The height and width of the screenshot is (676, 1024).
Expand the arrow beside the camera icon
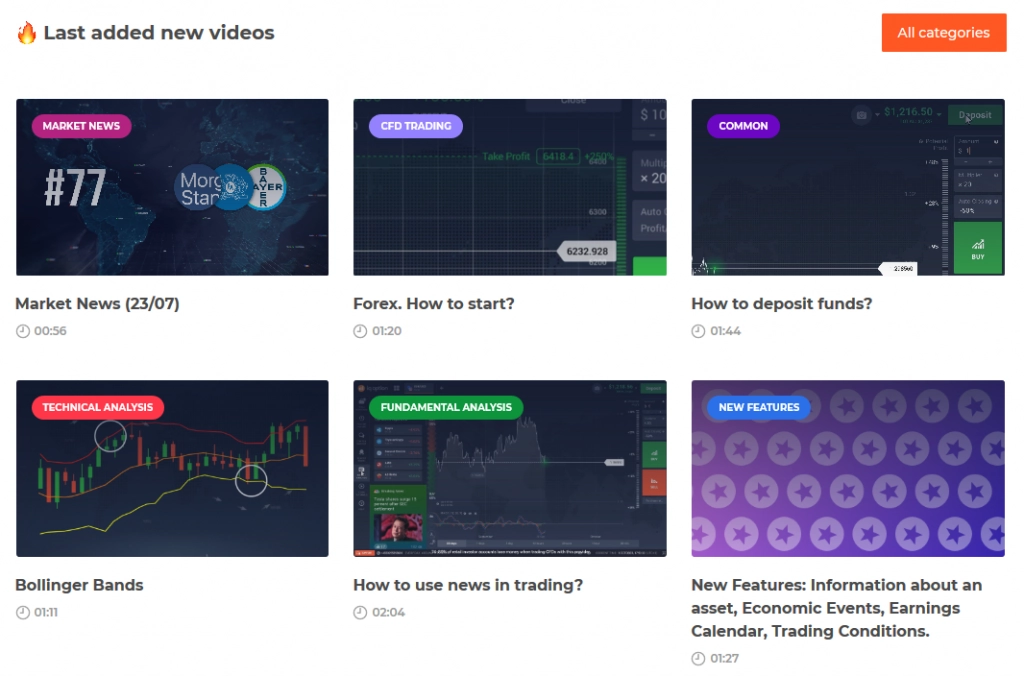pos(877,115)
